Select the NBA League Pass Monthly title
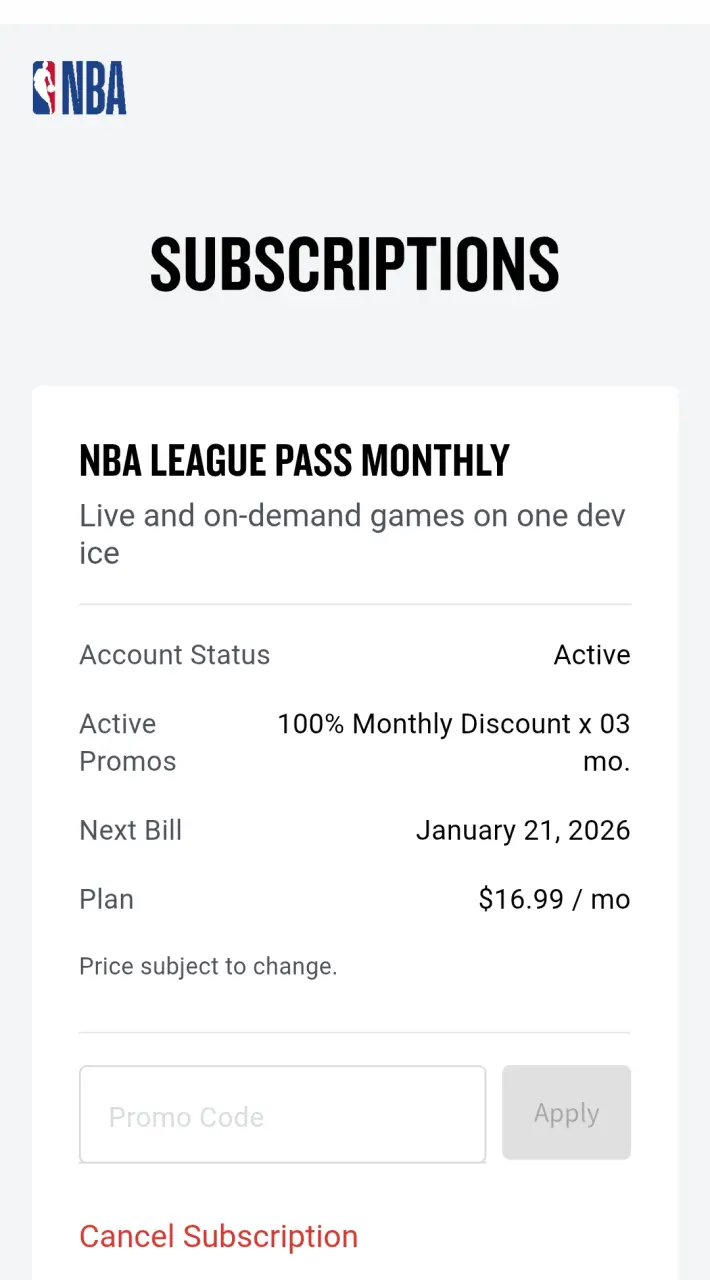This screenshot has height=1280, width=710. pos(295,460)
